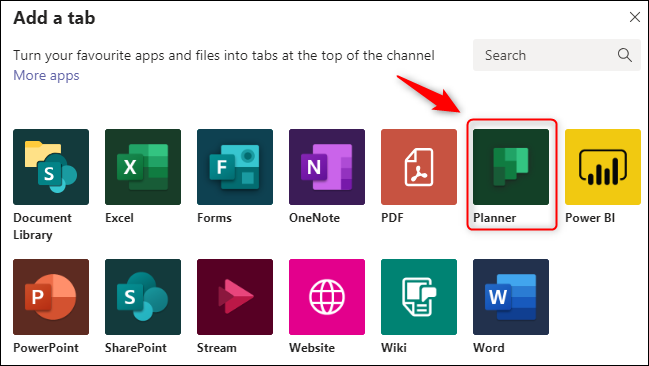The image size is (649, 366).
Task: Choose the OneNote app icon
Action: [x=327, y=167]
